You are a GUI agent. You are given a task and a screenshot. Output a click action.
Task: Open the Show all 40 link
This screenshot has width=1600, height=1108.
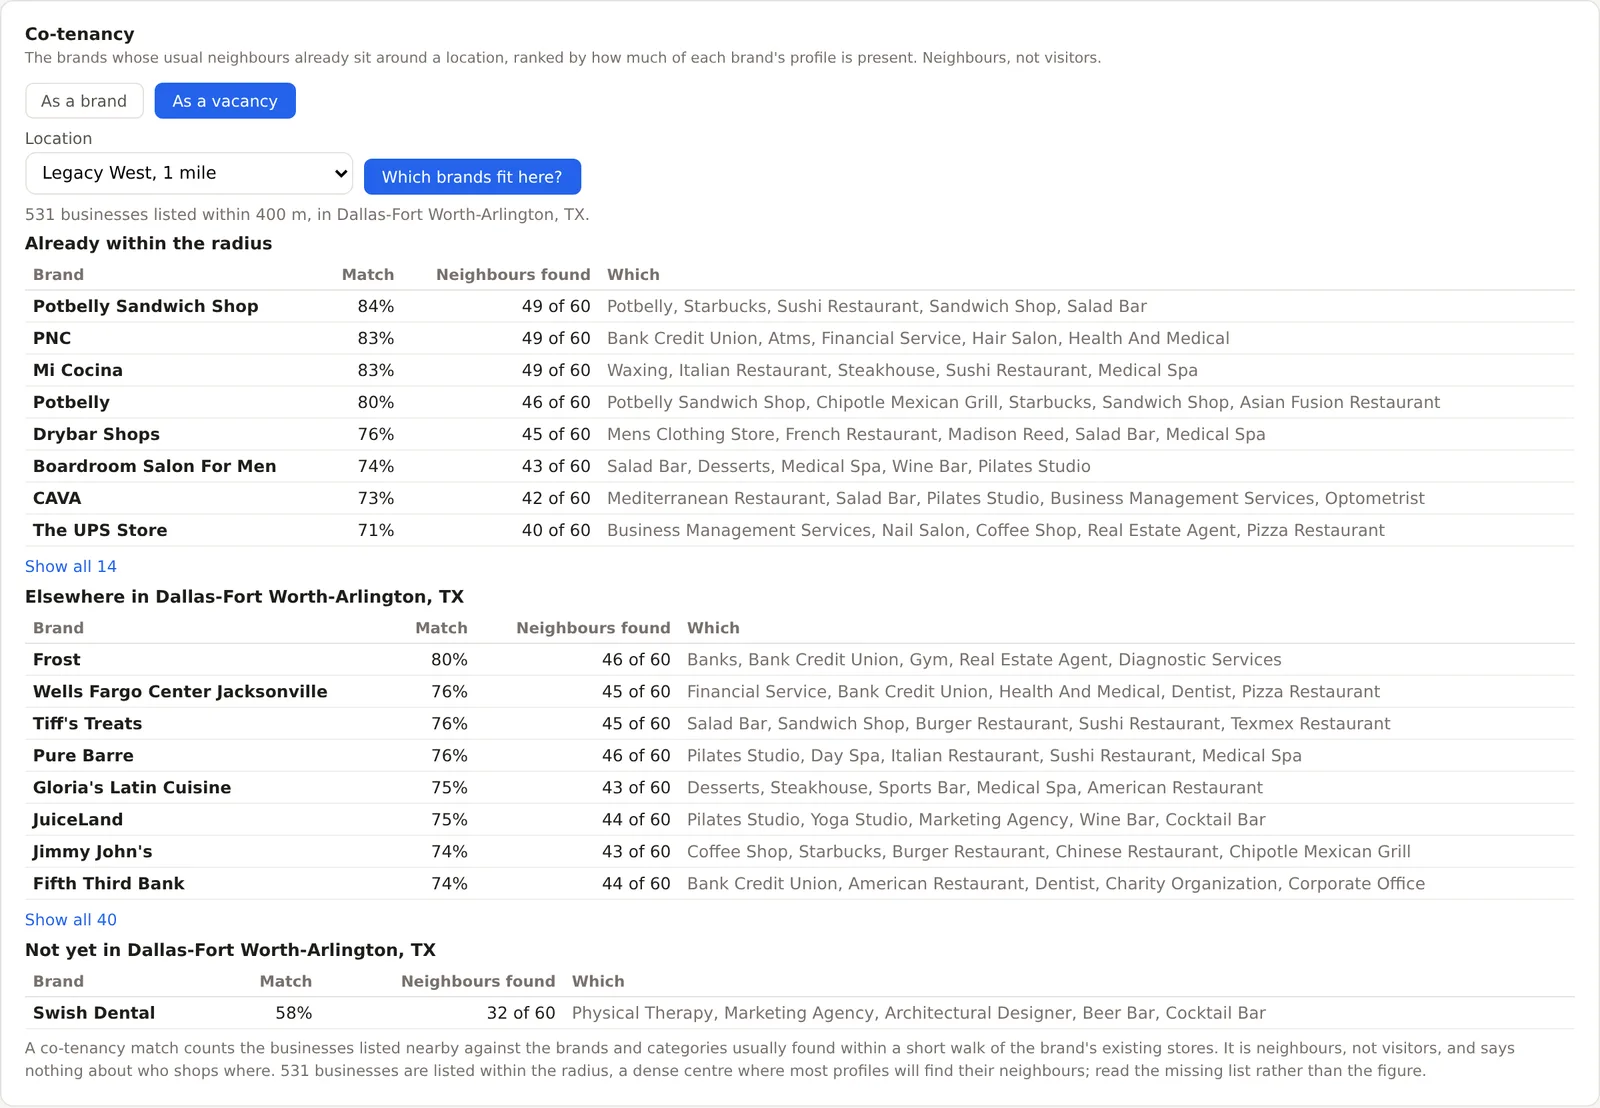tap(71, 919)
